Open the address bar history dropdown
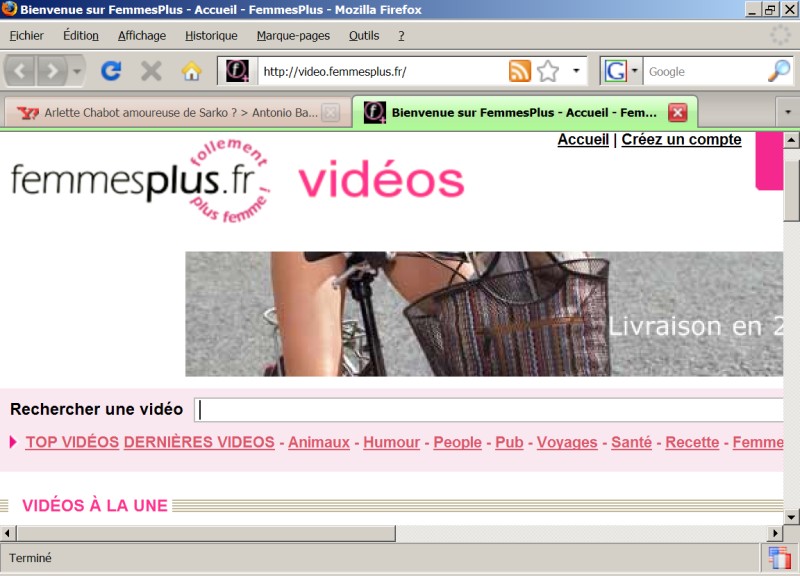Screen dimensions: 800x576 576,71
